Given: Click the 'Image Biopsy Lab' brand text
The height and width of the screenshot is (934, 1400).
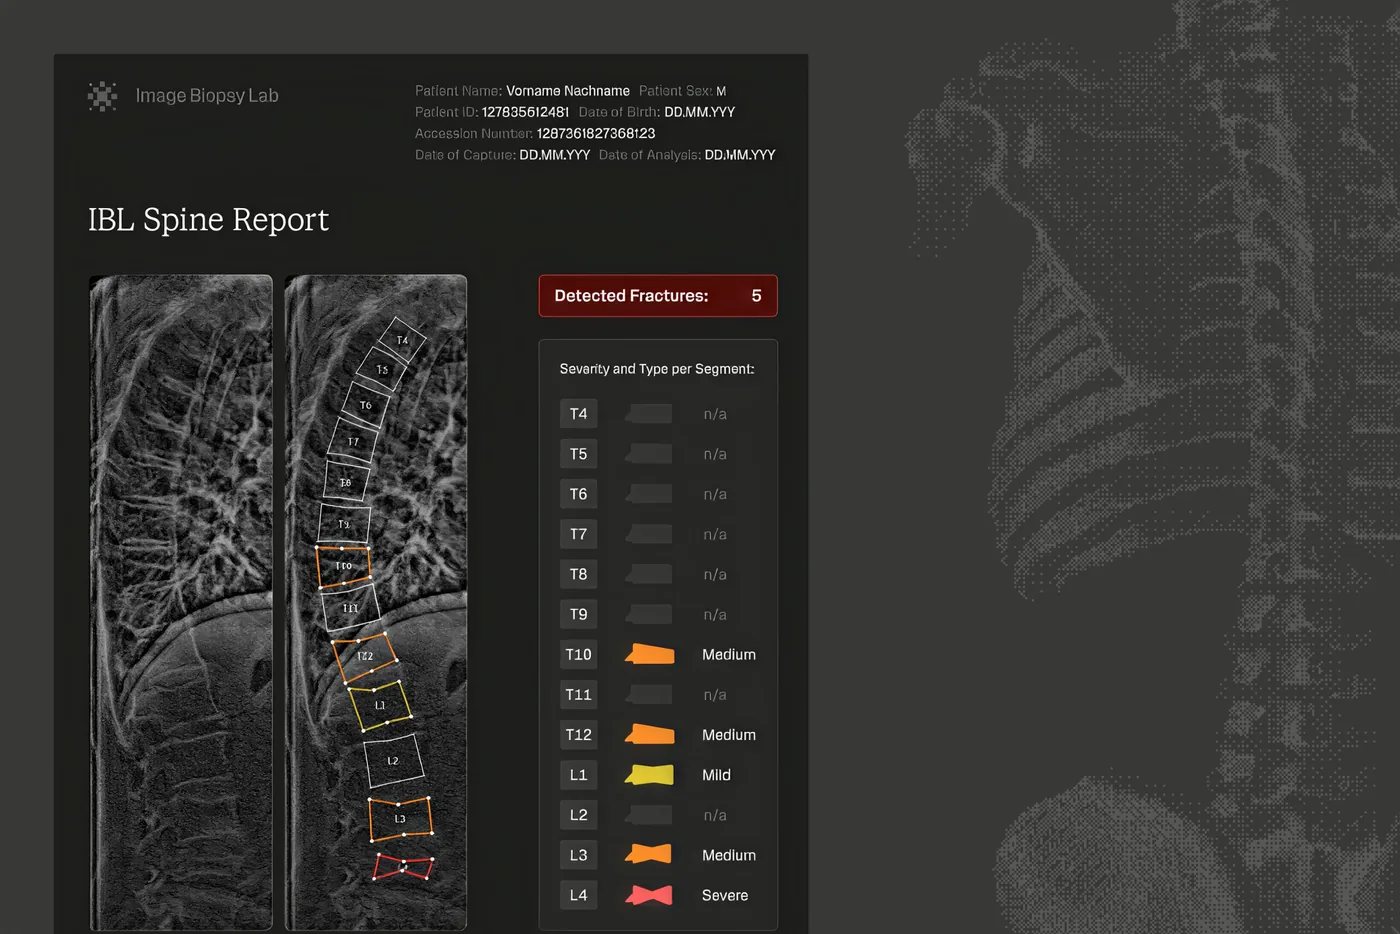Looking at the screenshot, I should click(207, 96).
